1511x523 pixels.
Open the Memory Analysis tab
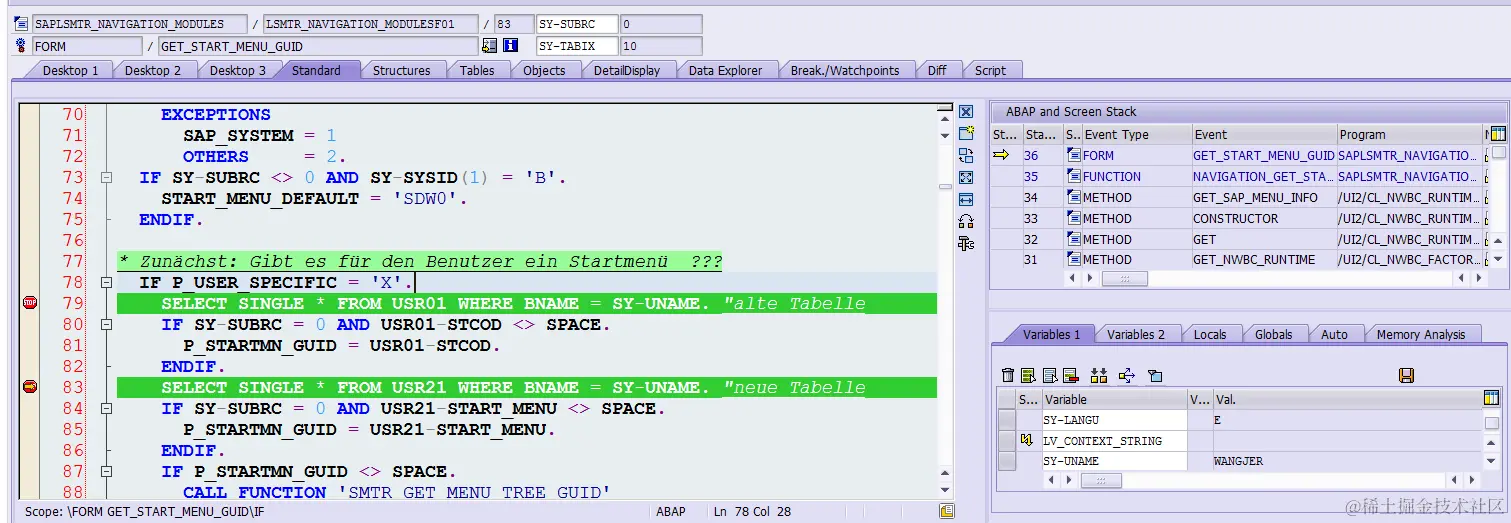click(x=1420, y=334)
